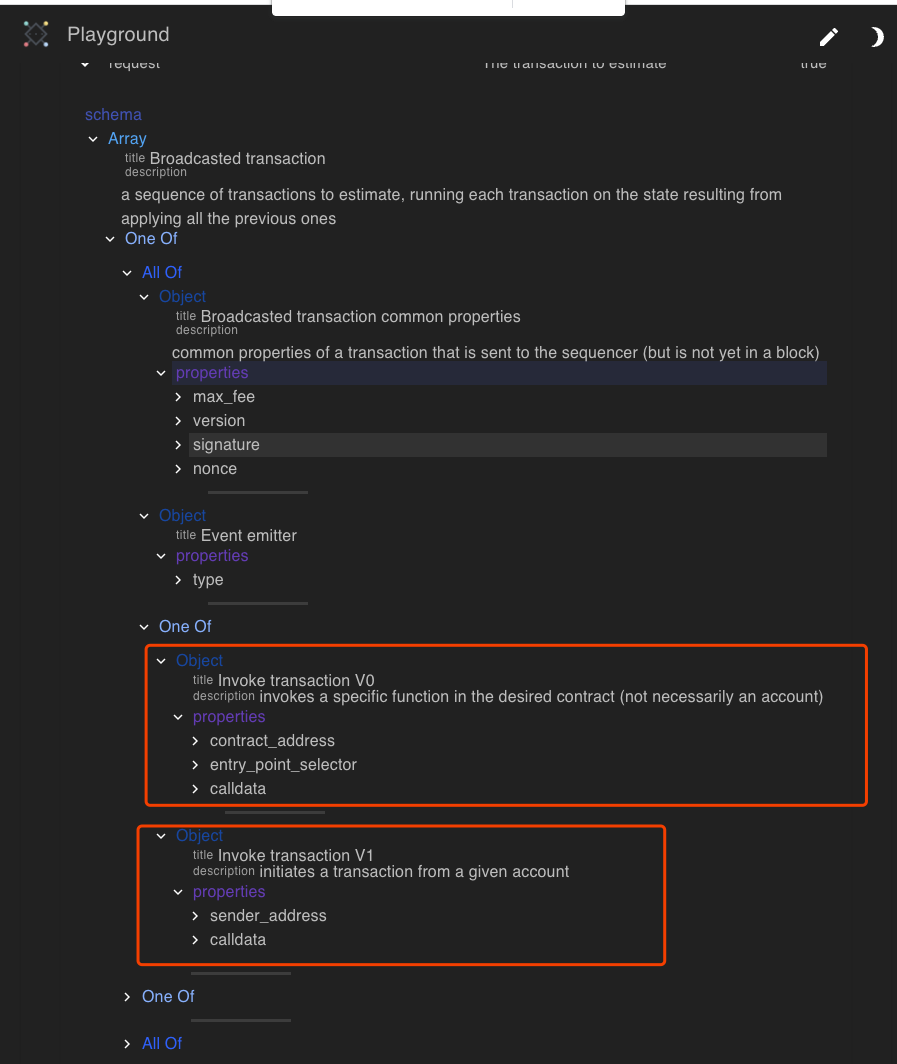Viewport: 897px width, 1064px height.
Task: Collapse the Array schema node
Action: 93,138
